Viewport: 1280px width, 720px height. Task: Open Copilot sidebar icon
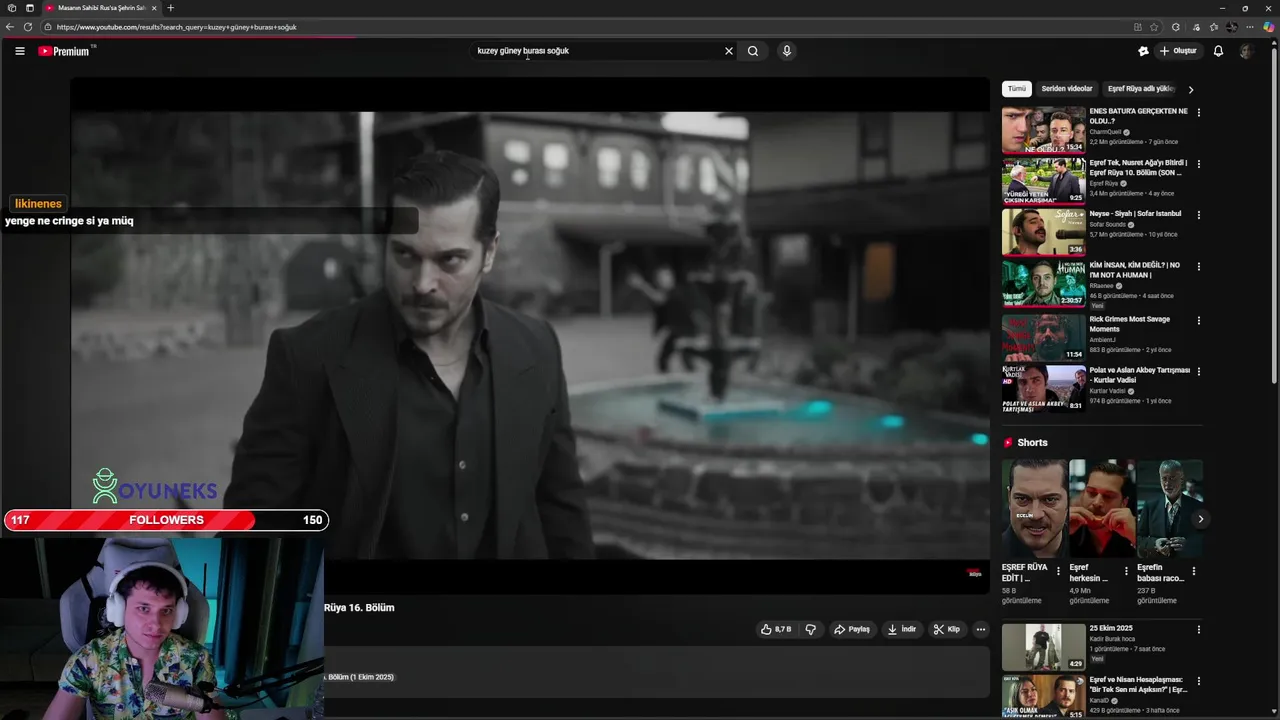(1269, 27)
